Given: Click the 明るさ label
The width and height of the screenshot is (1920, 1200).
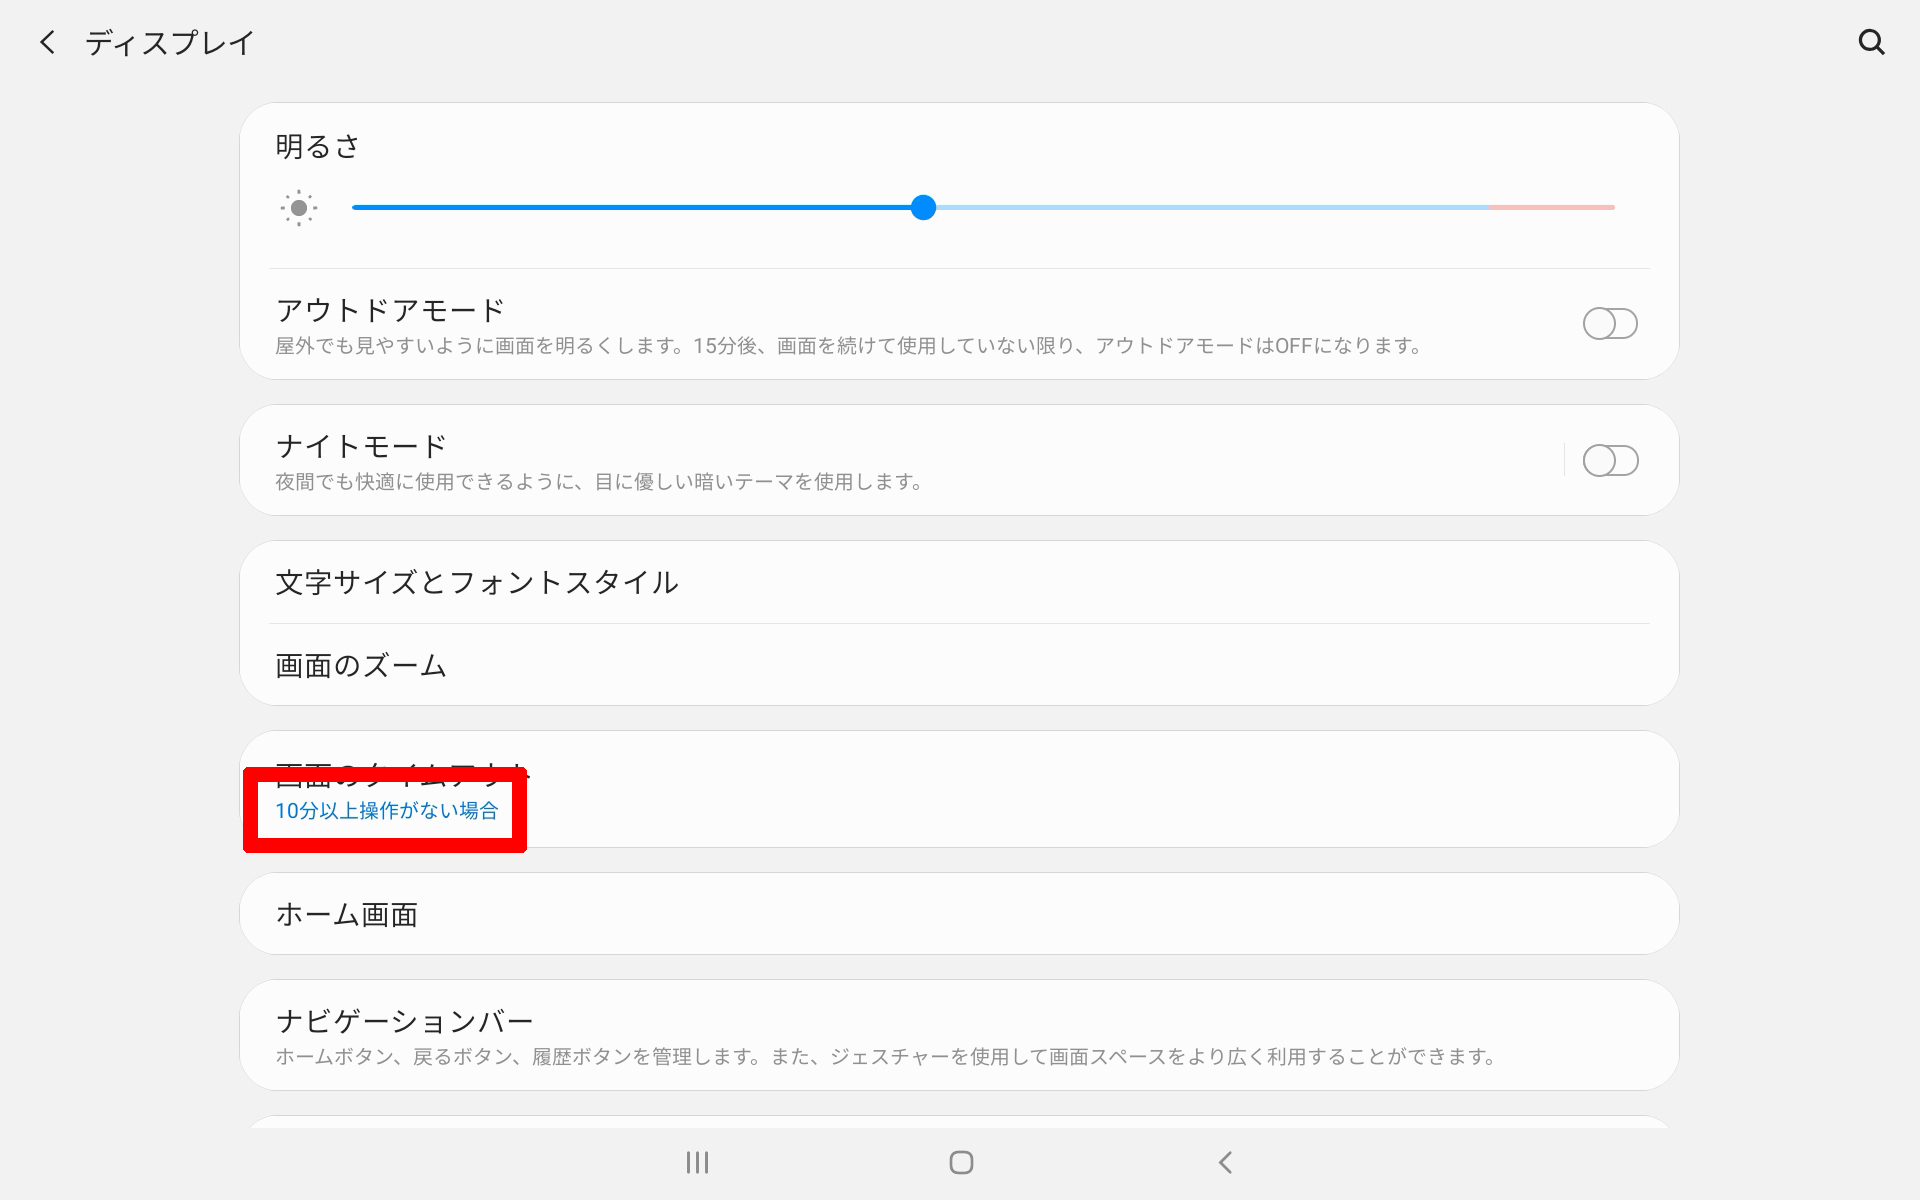Looking at the screenshot, I should click(317, 147).
